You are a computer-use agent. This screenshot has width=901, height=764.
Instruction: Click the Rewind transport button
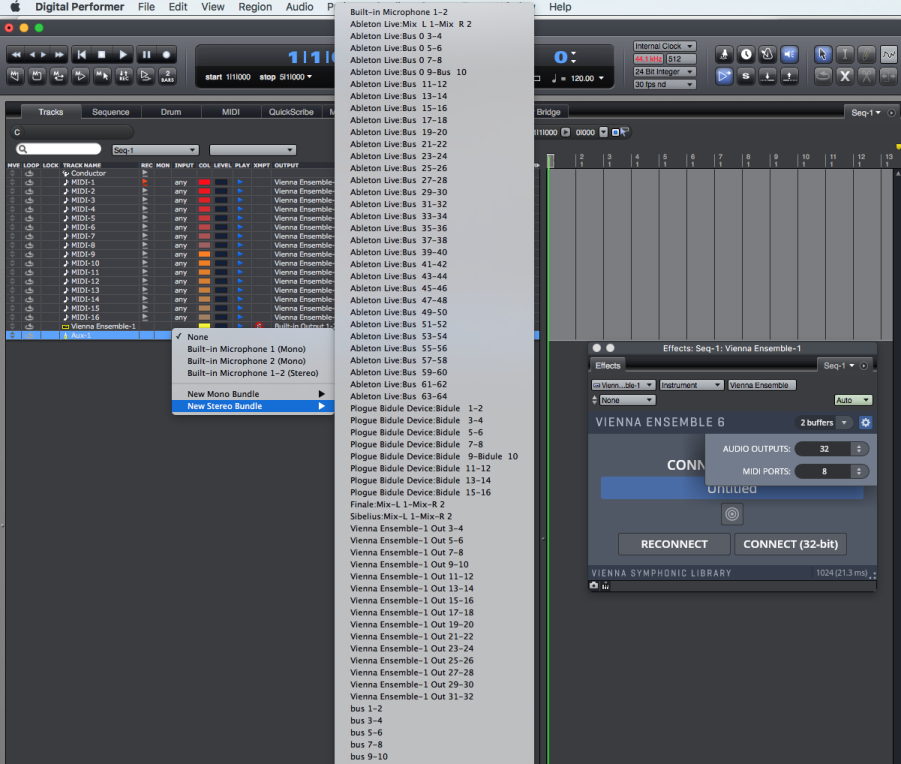(x=16, y=55)
